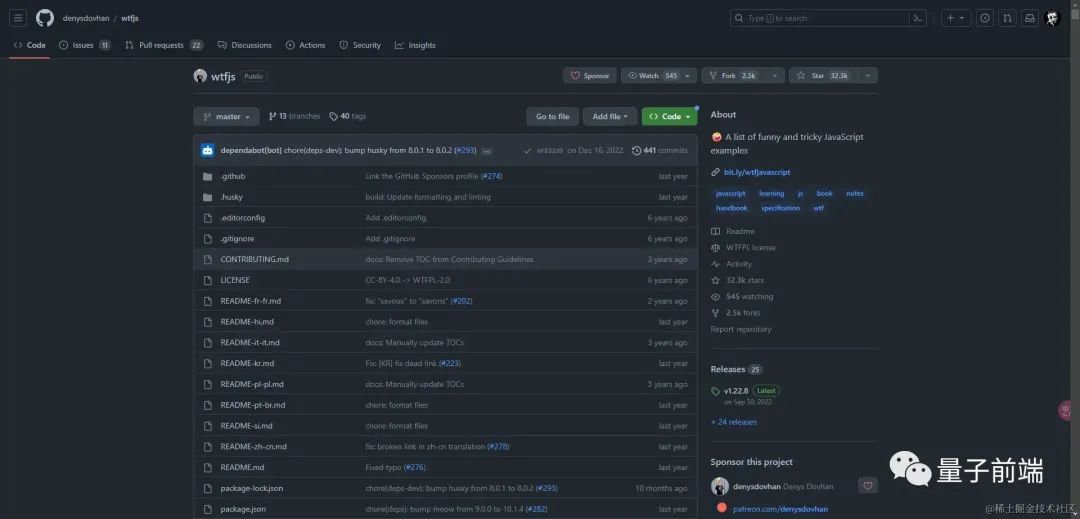Viewport: 1080px width, 519px height.
Task: Open pull requests icon in top header
Action: [1007, 19]
